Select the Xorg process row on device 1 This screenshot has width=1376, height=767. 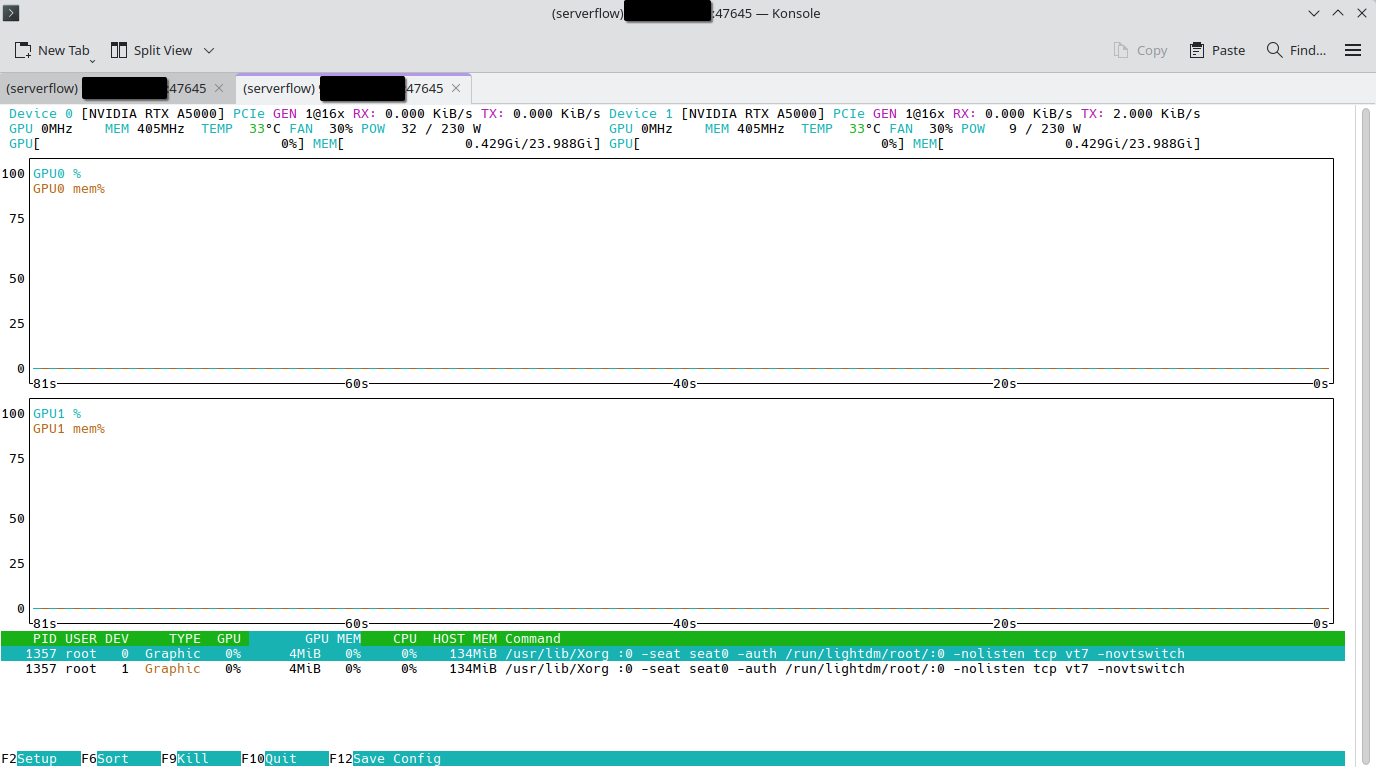tap(673, 669)
